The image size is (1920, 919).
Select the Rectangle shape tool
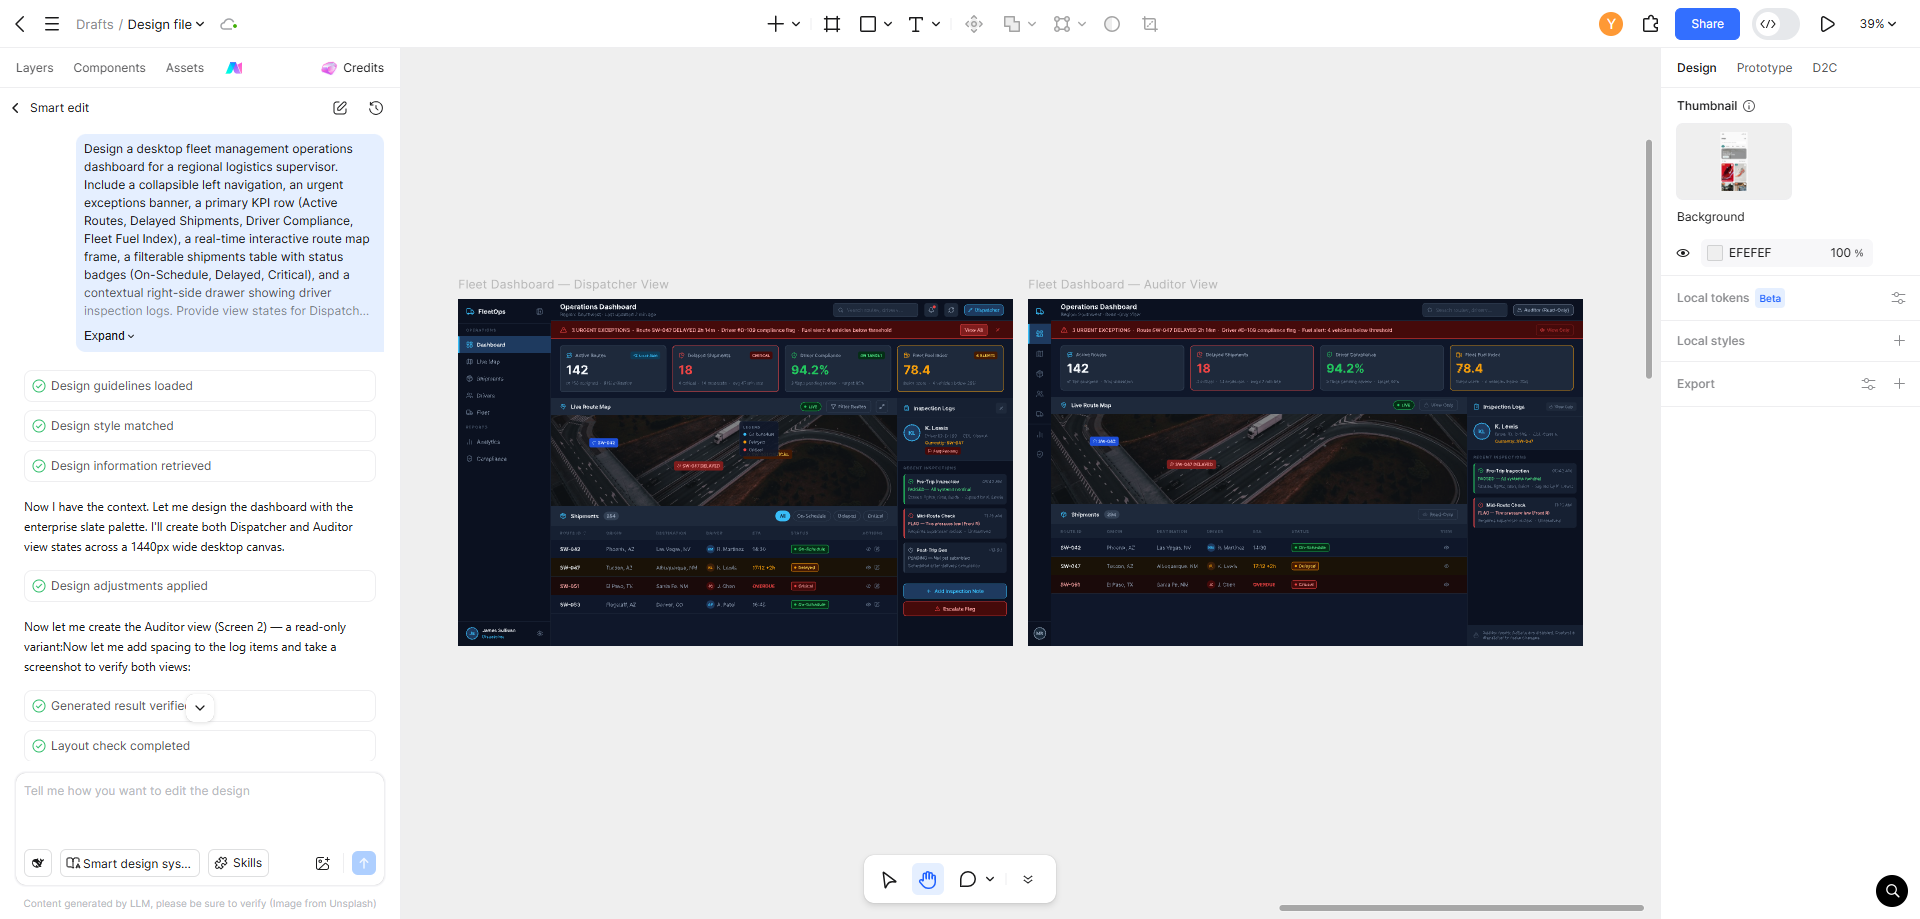point(868,24)
